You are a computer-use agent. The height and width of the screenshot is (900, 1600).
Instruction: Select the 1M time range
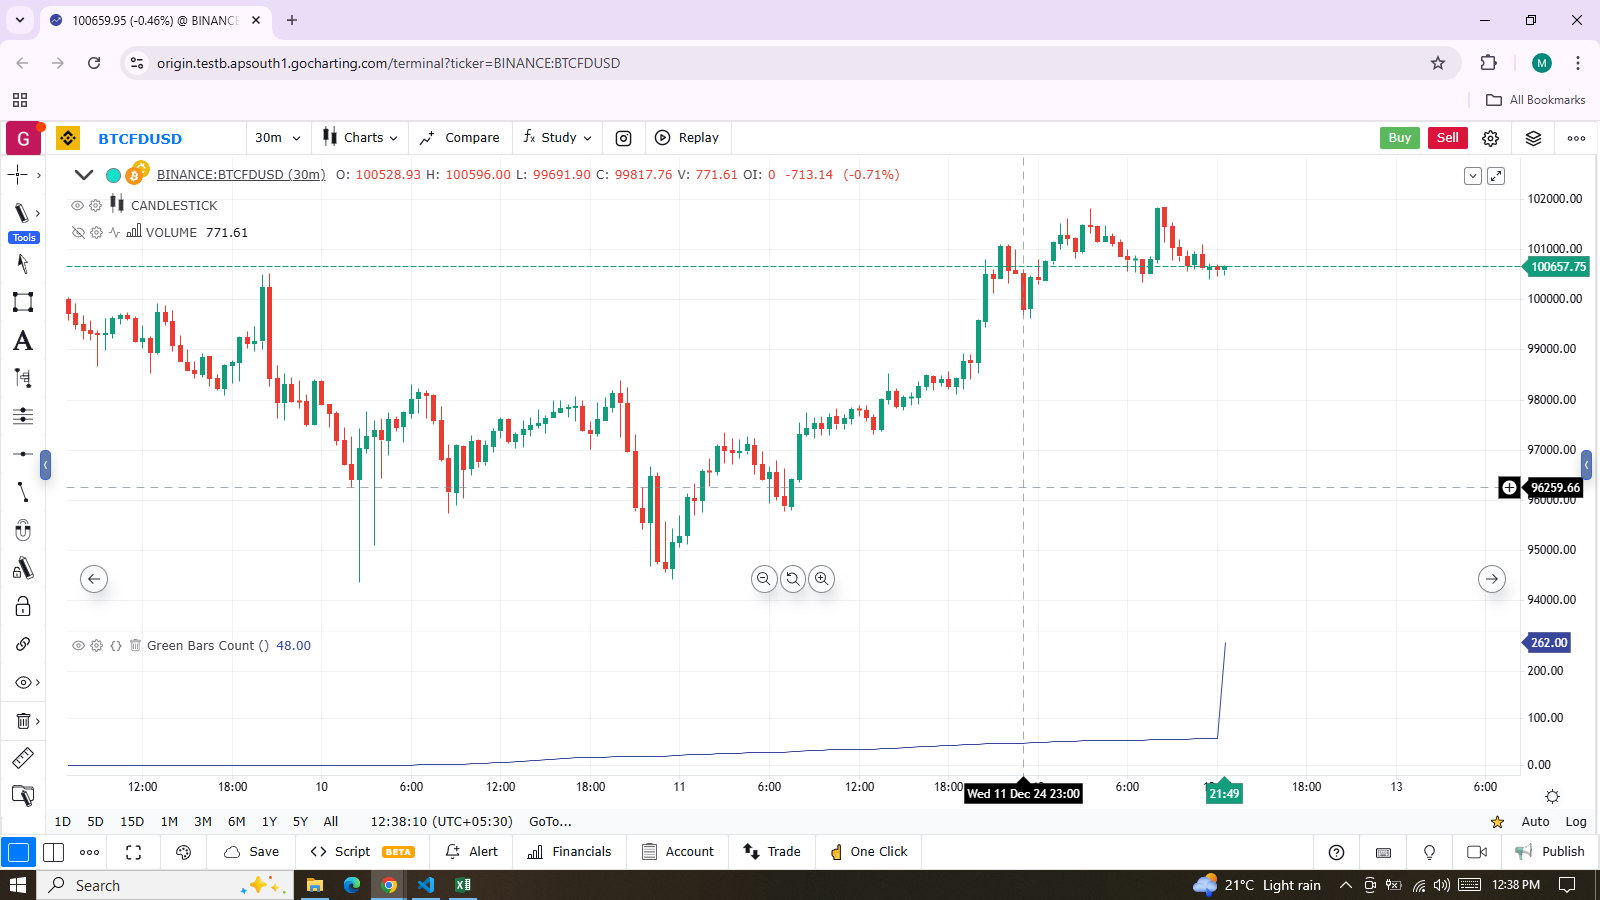tap(169, 822)
